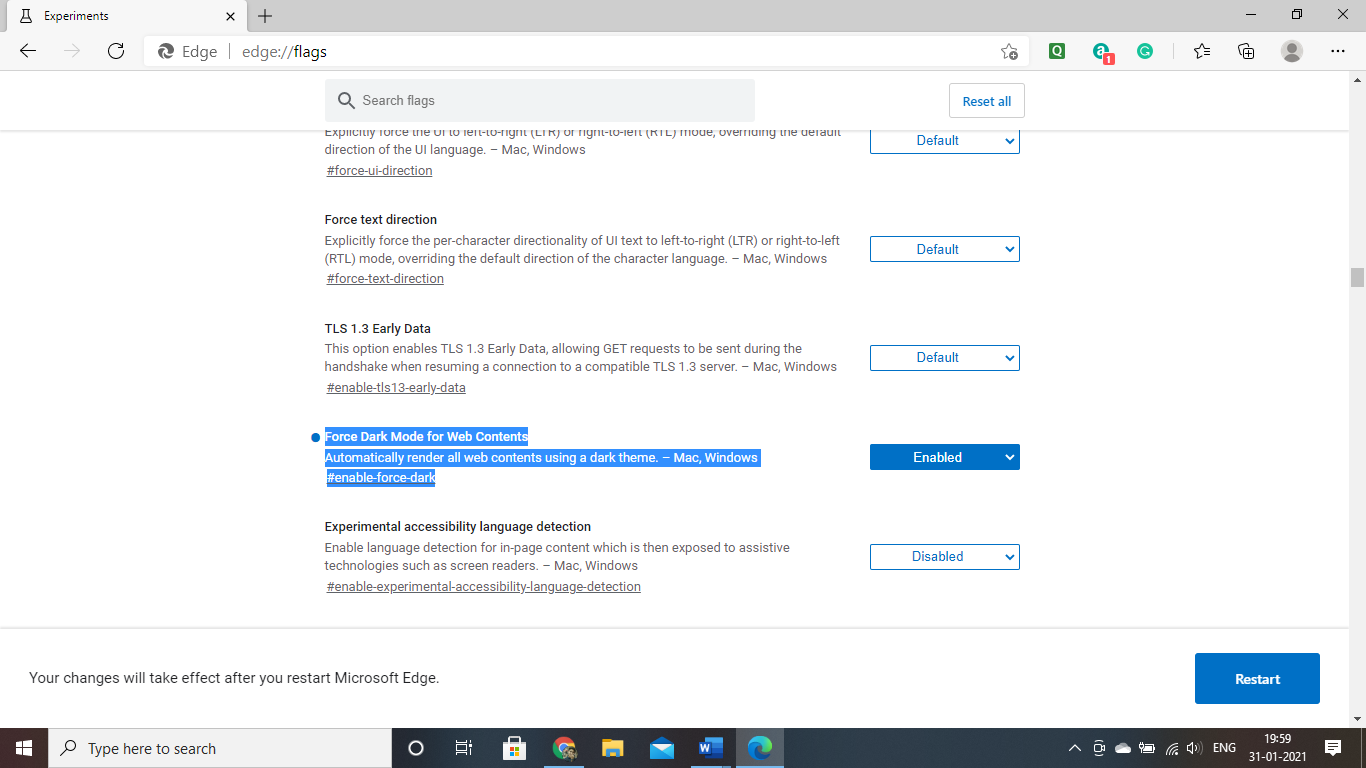This screenshot has height=768, width=1366.
Task: Select the Experiments browser tab
Action: (126, 16)
